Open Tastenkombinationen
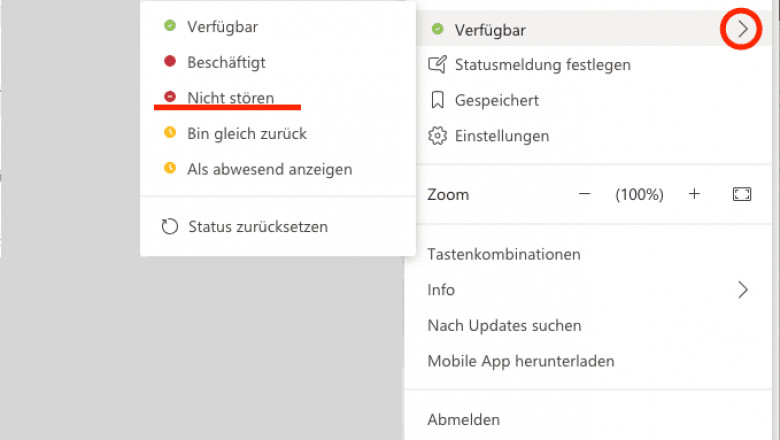Screen dimensions: 780x440 (x=504, y=255)
